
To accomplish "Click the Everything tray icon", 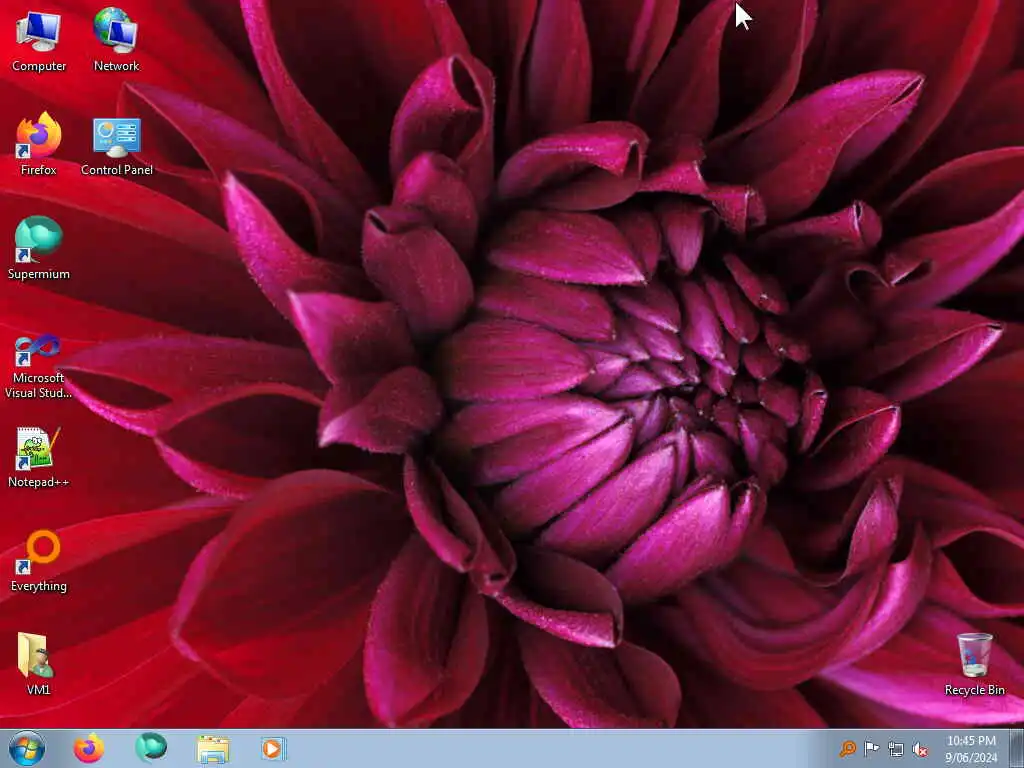I will click(848, 748).
